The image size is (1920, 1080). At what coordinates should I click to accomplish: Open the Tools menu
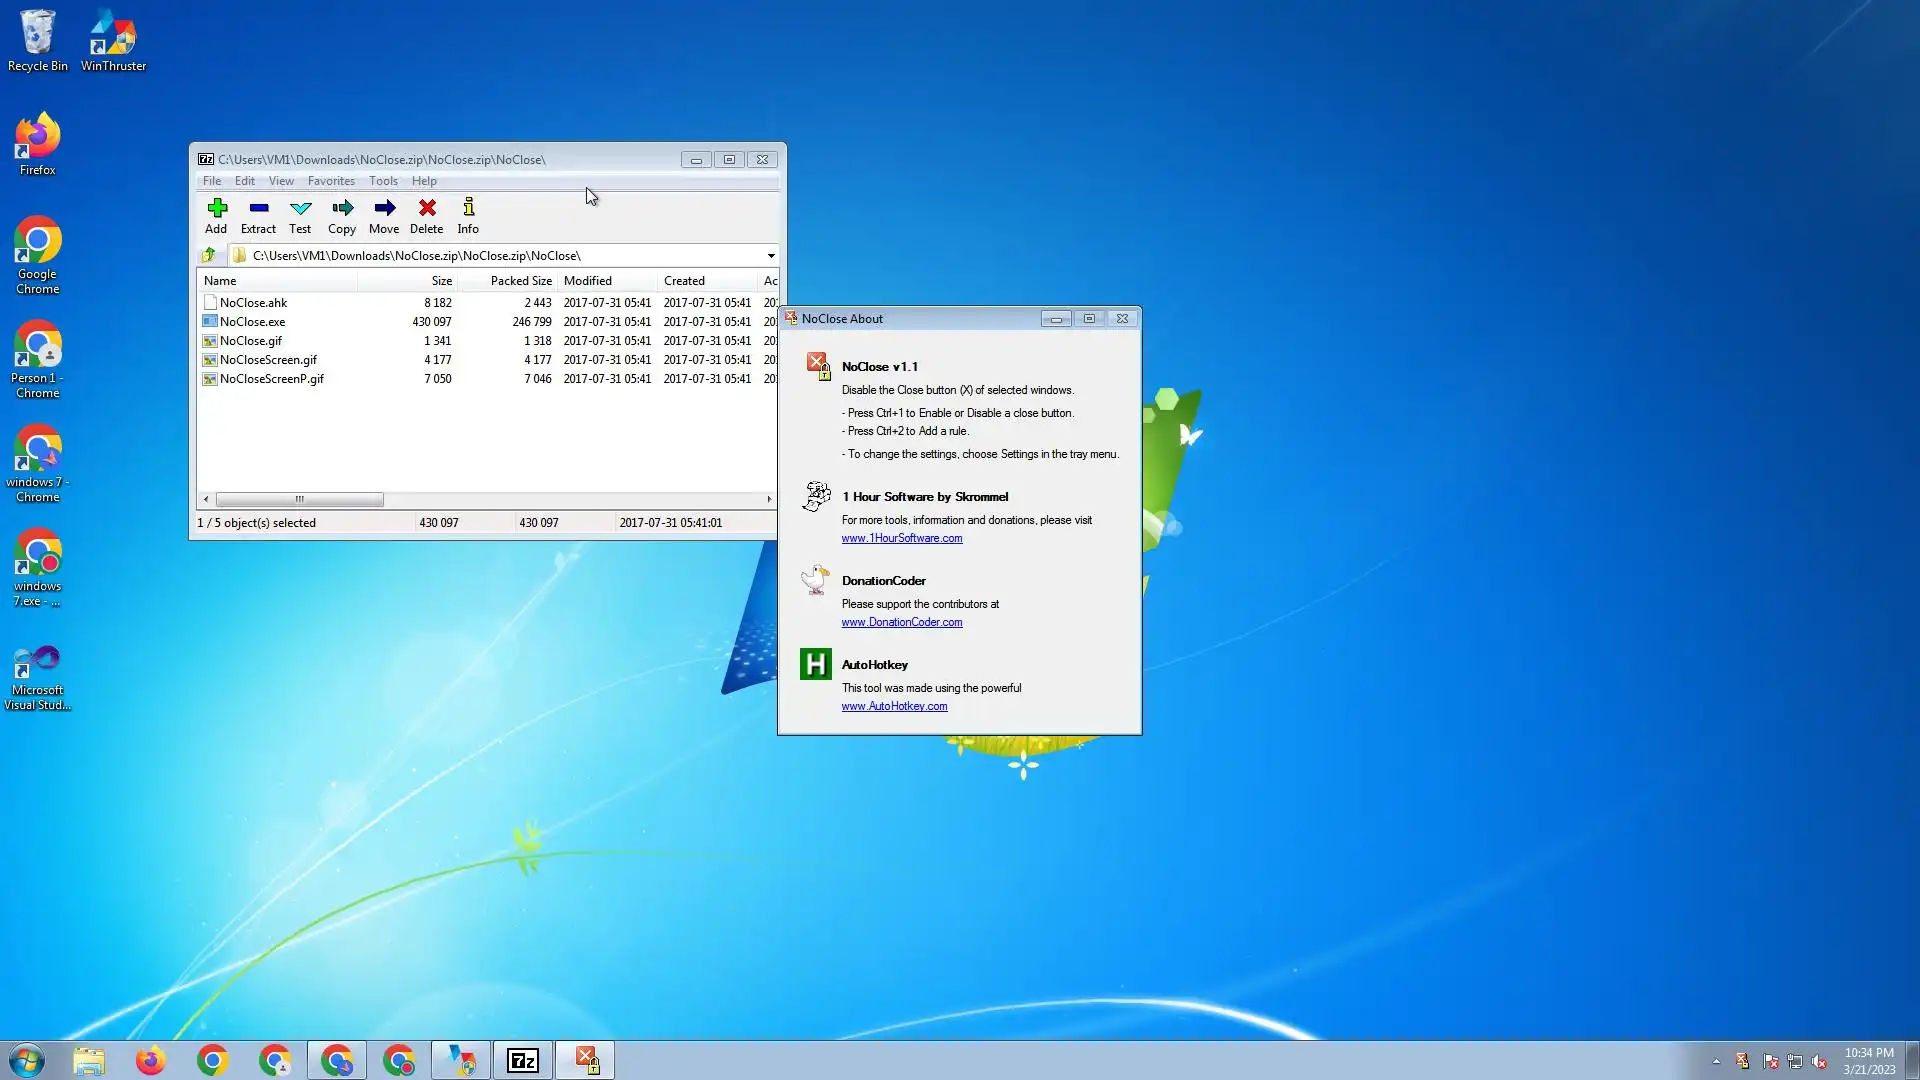(x=383, y=181)
